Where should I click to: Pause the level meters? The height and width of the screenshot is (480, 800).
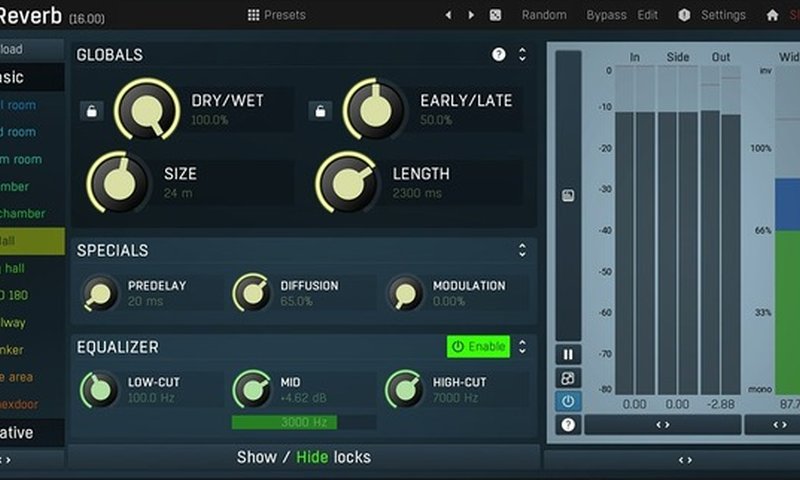tap(568, 354)
